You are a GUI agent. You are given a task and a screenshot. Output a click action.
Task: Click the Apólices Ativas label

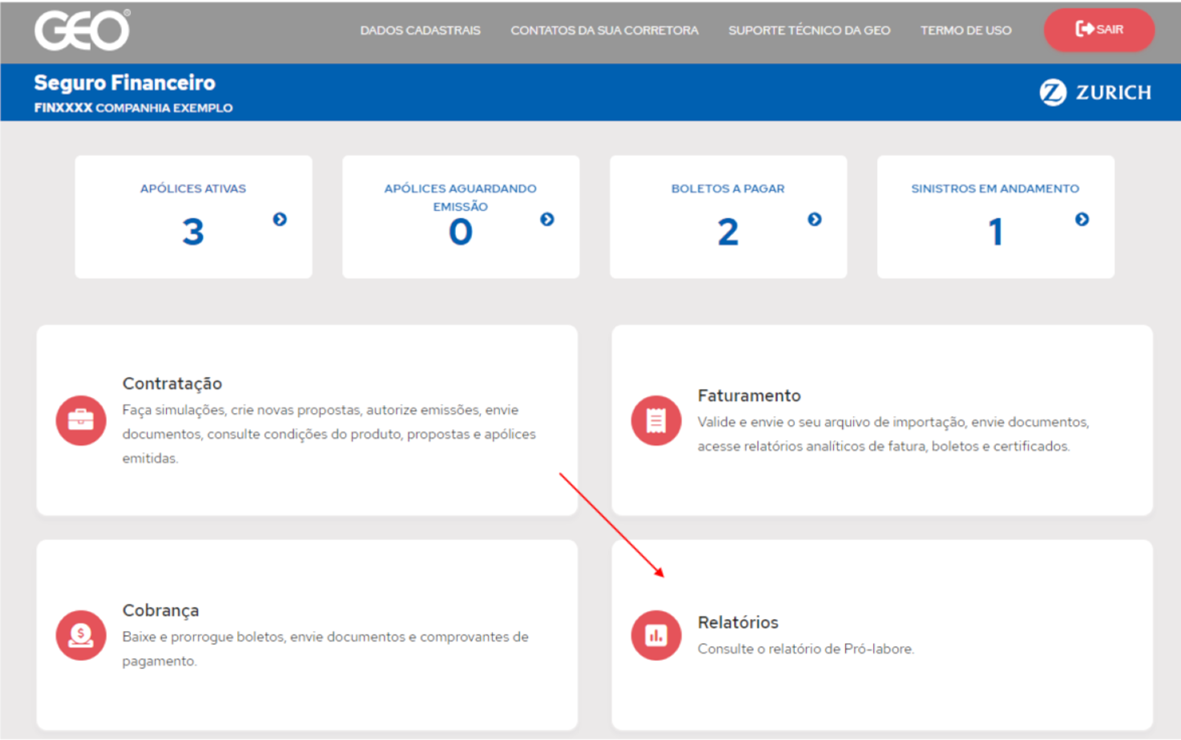coord(193,188)
